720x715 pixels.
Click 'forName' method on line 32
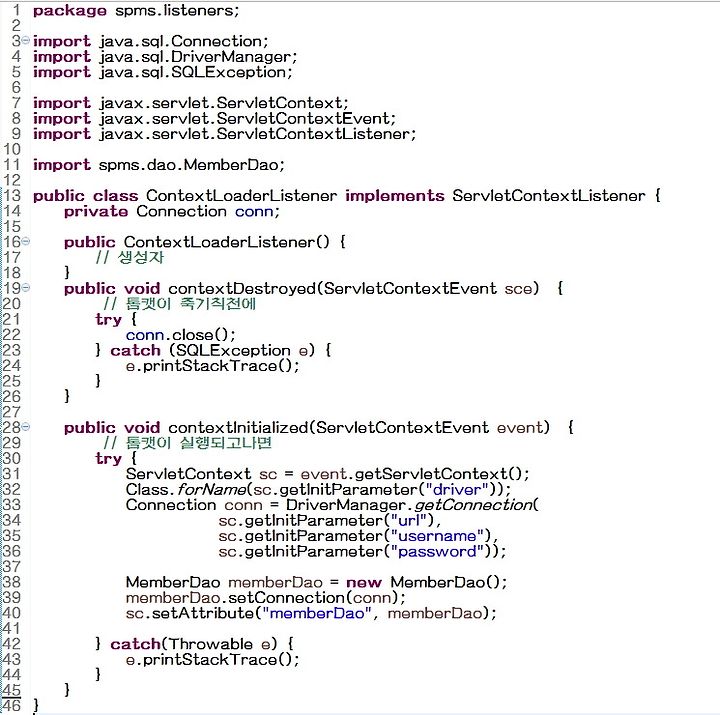[x=211, y=490]
